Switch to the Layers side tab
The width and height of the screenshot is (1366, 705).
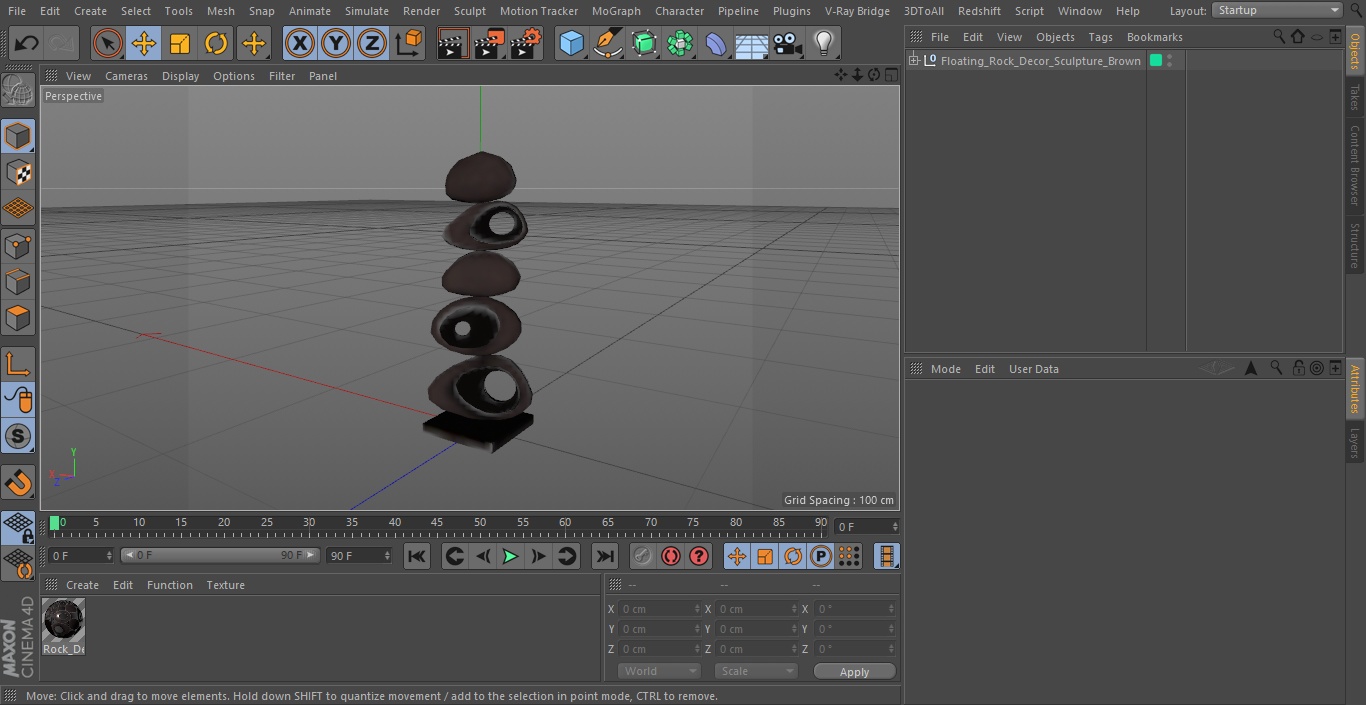[x=1355, y=444]
